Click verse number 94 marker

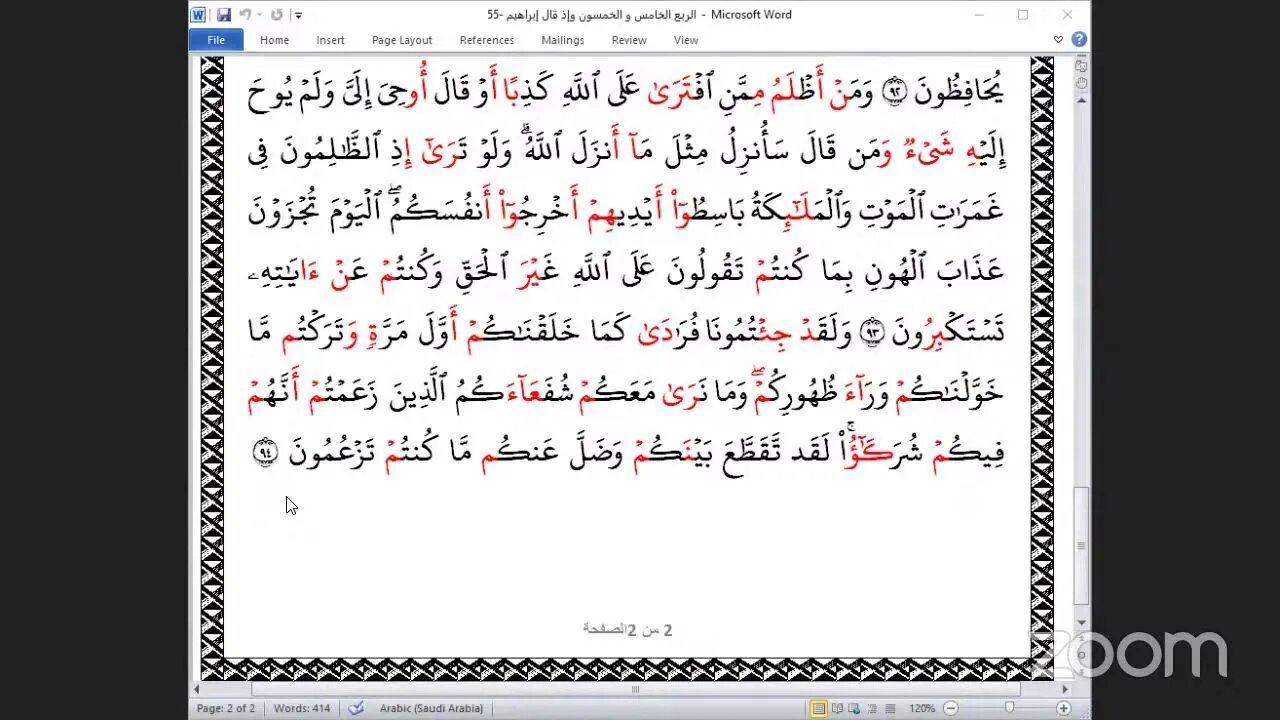(x=265, y=453)
